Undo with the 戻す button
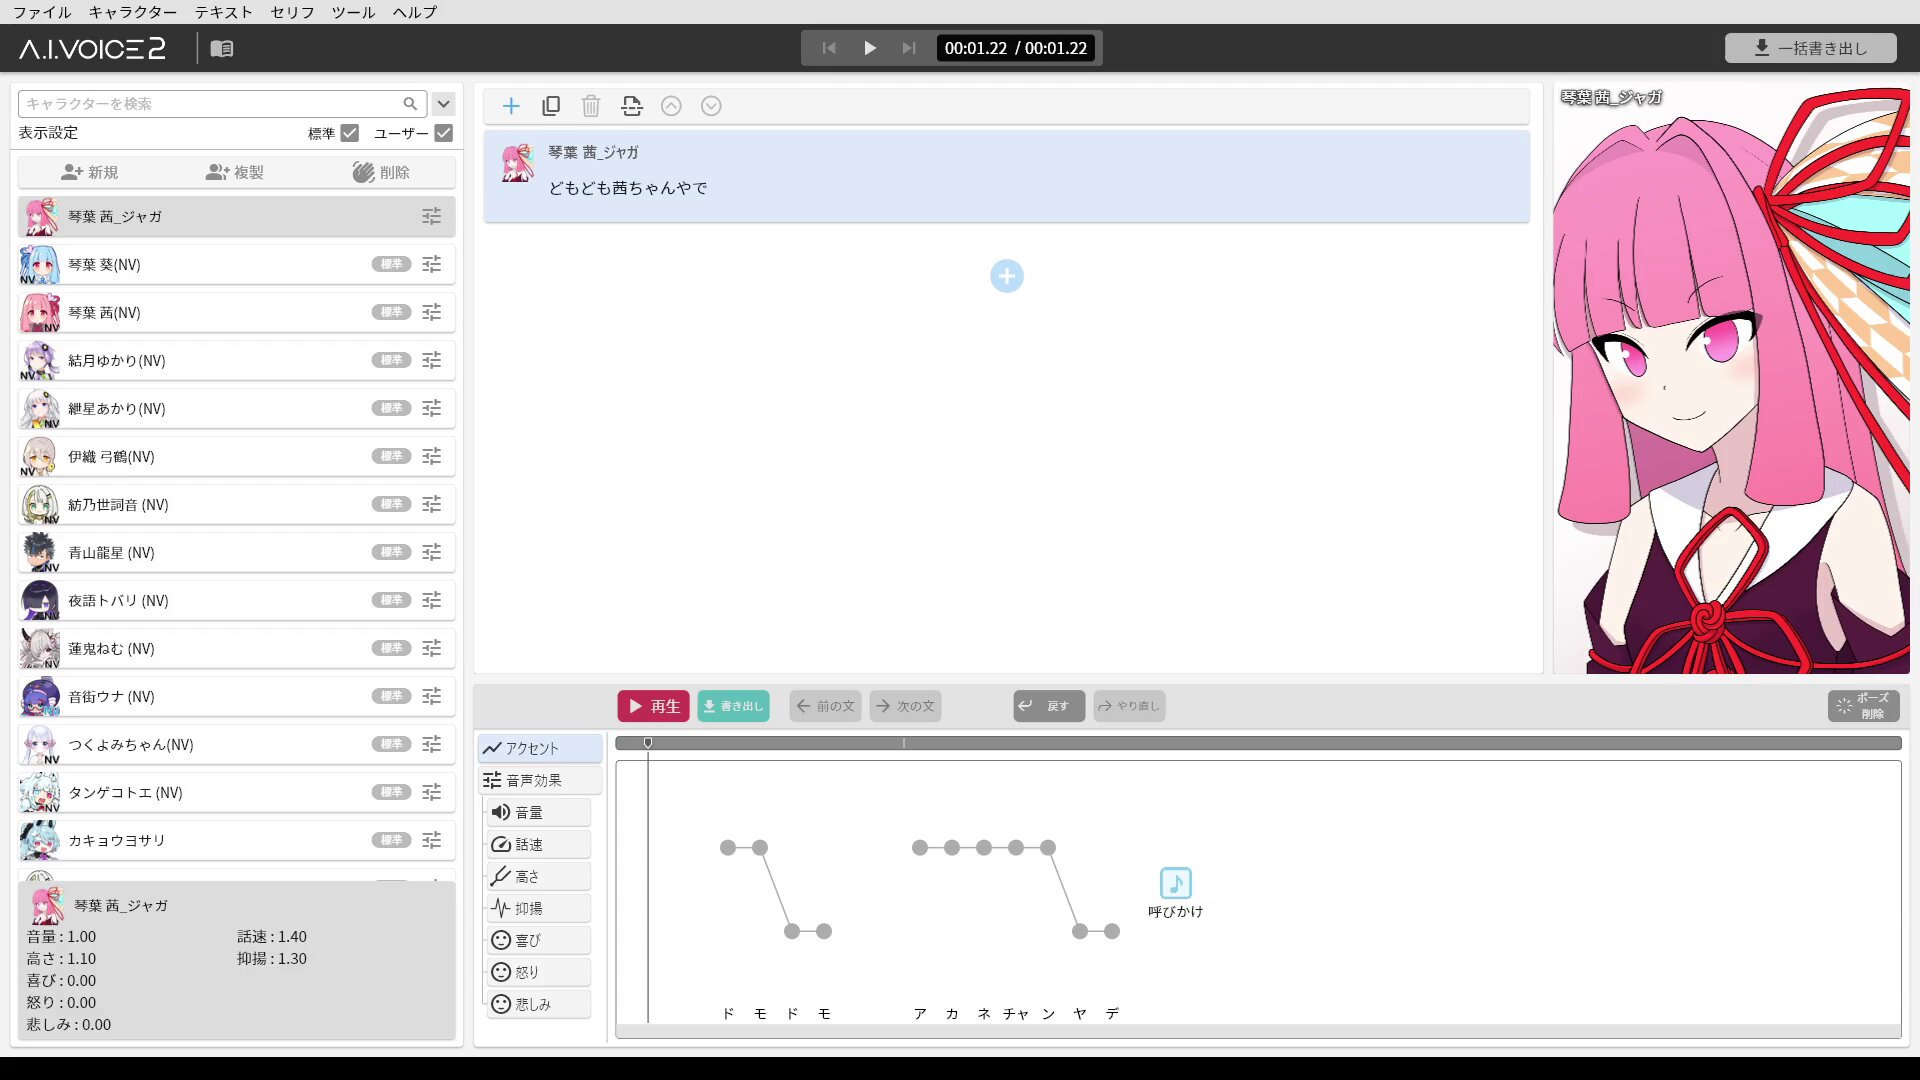 (1049, 706)
